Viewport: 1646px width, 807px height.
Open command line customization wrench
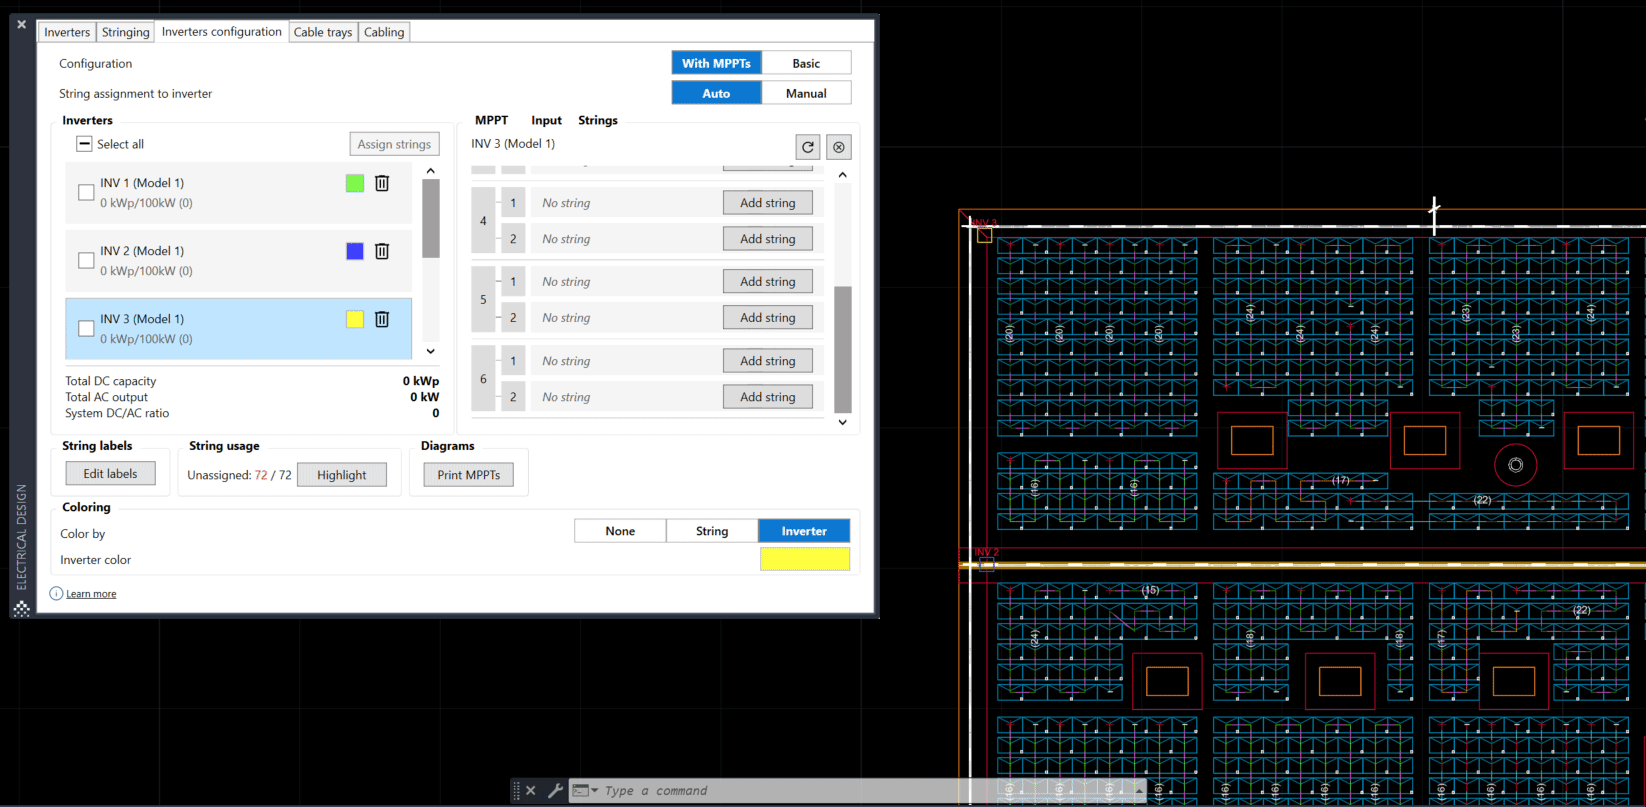point(555,790)
